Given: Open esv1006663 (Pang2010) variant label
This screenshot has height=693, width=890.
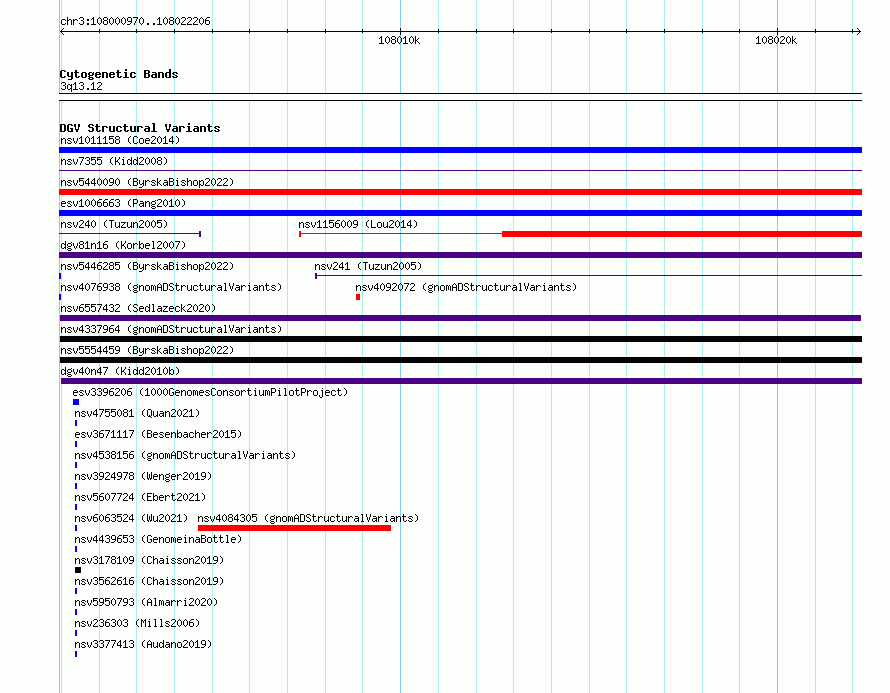Looking at the screenshot, I should coord(123,203).
